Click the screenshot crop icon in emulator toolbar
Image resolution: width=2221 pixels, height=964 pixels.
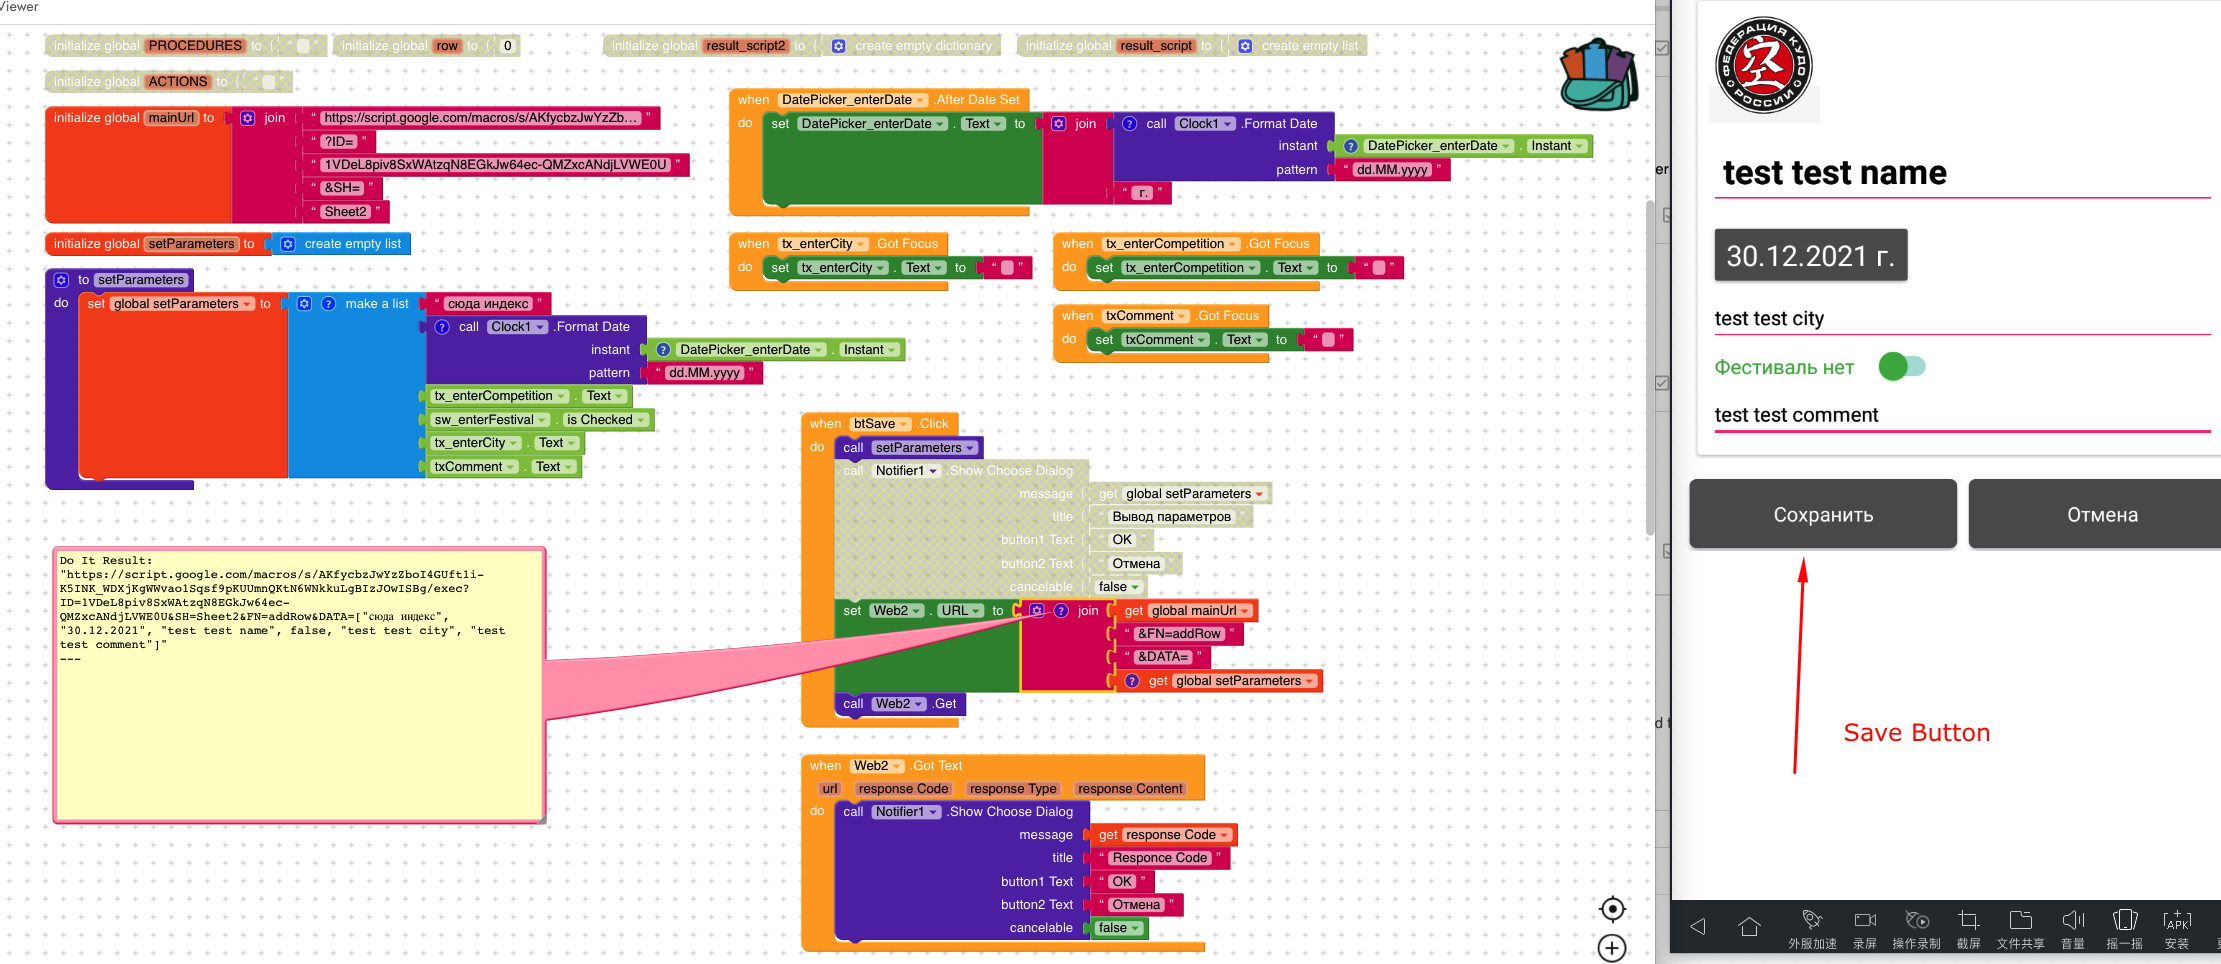coord(1969,920)
